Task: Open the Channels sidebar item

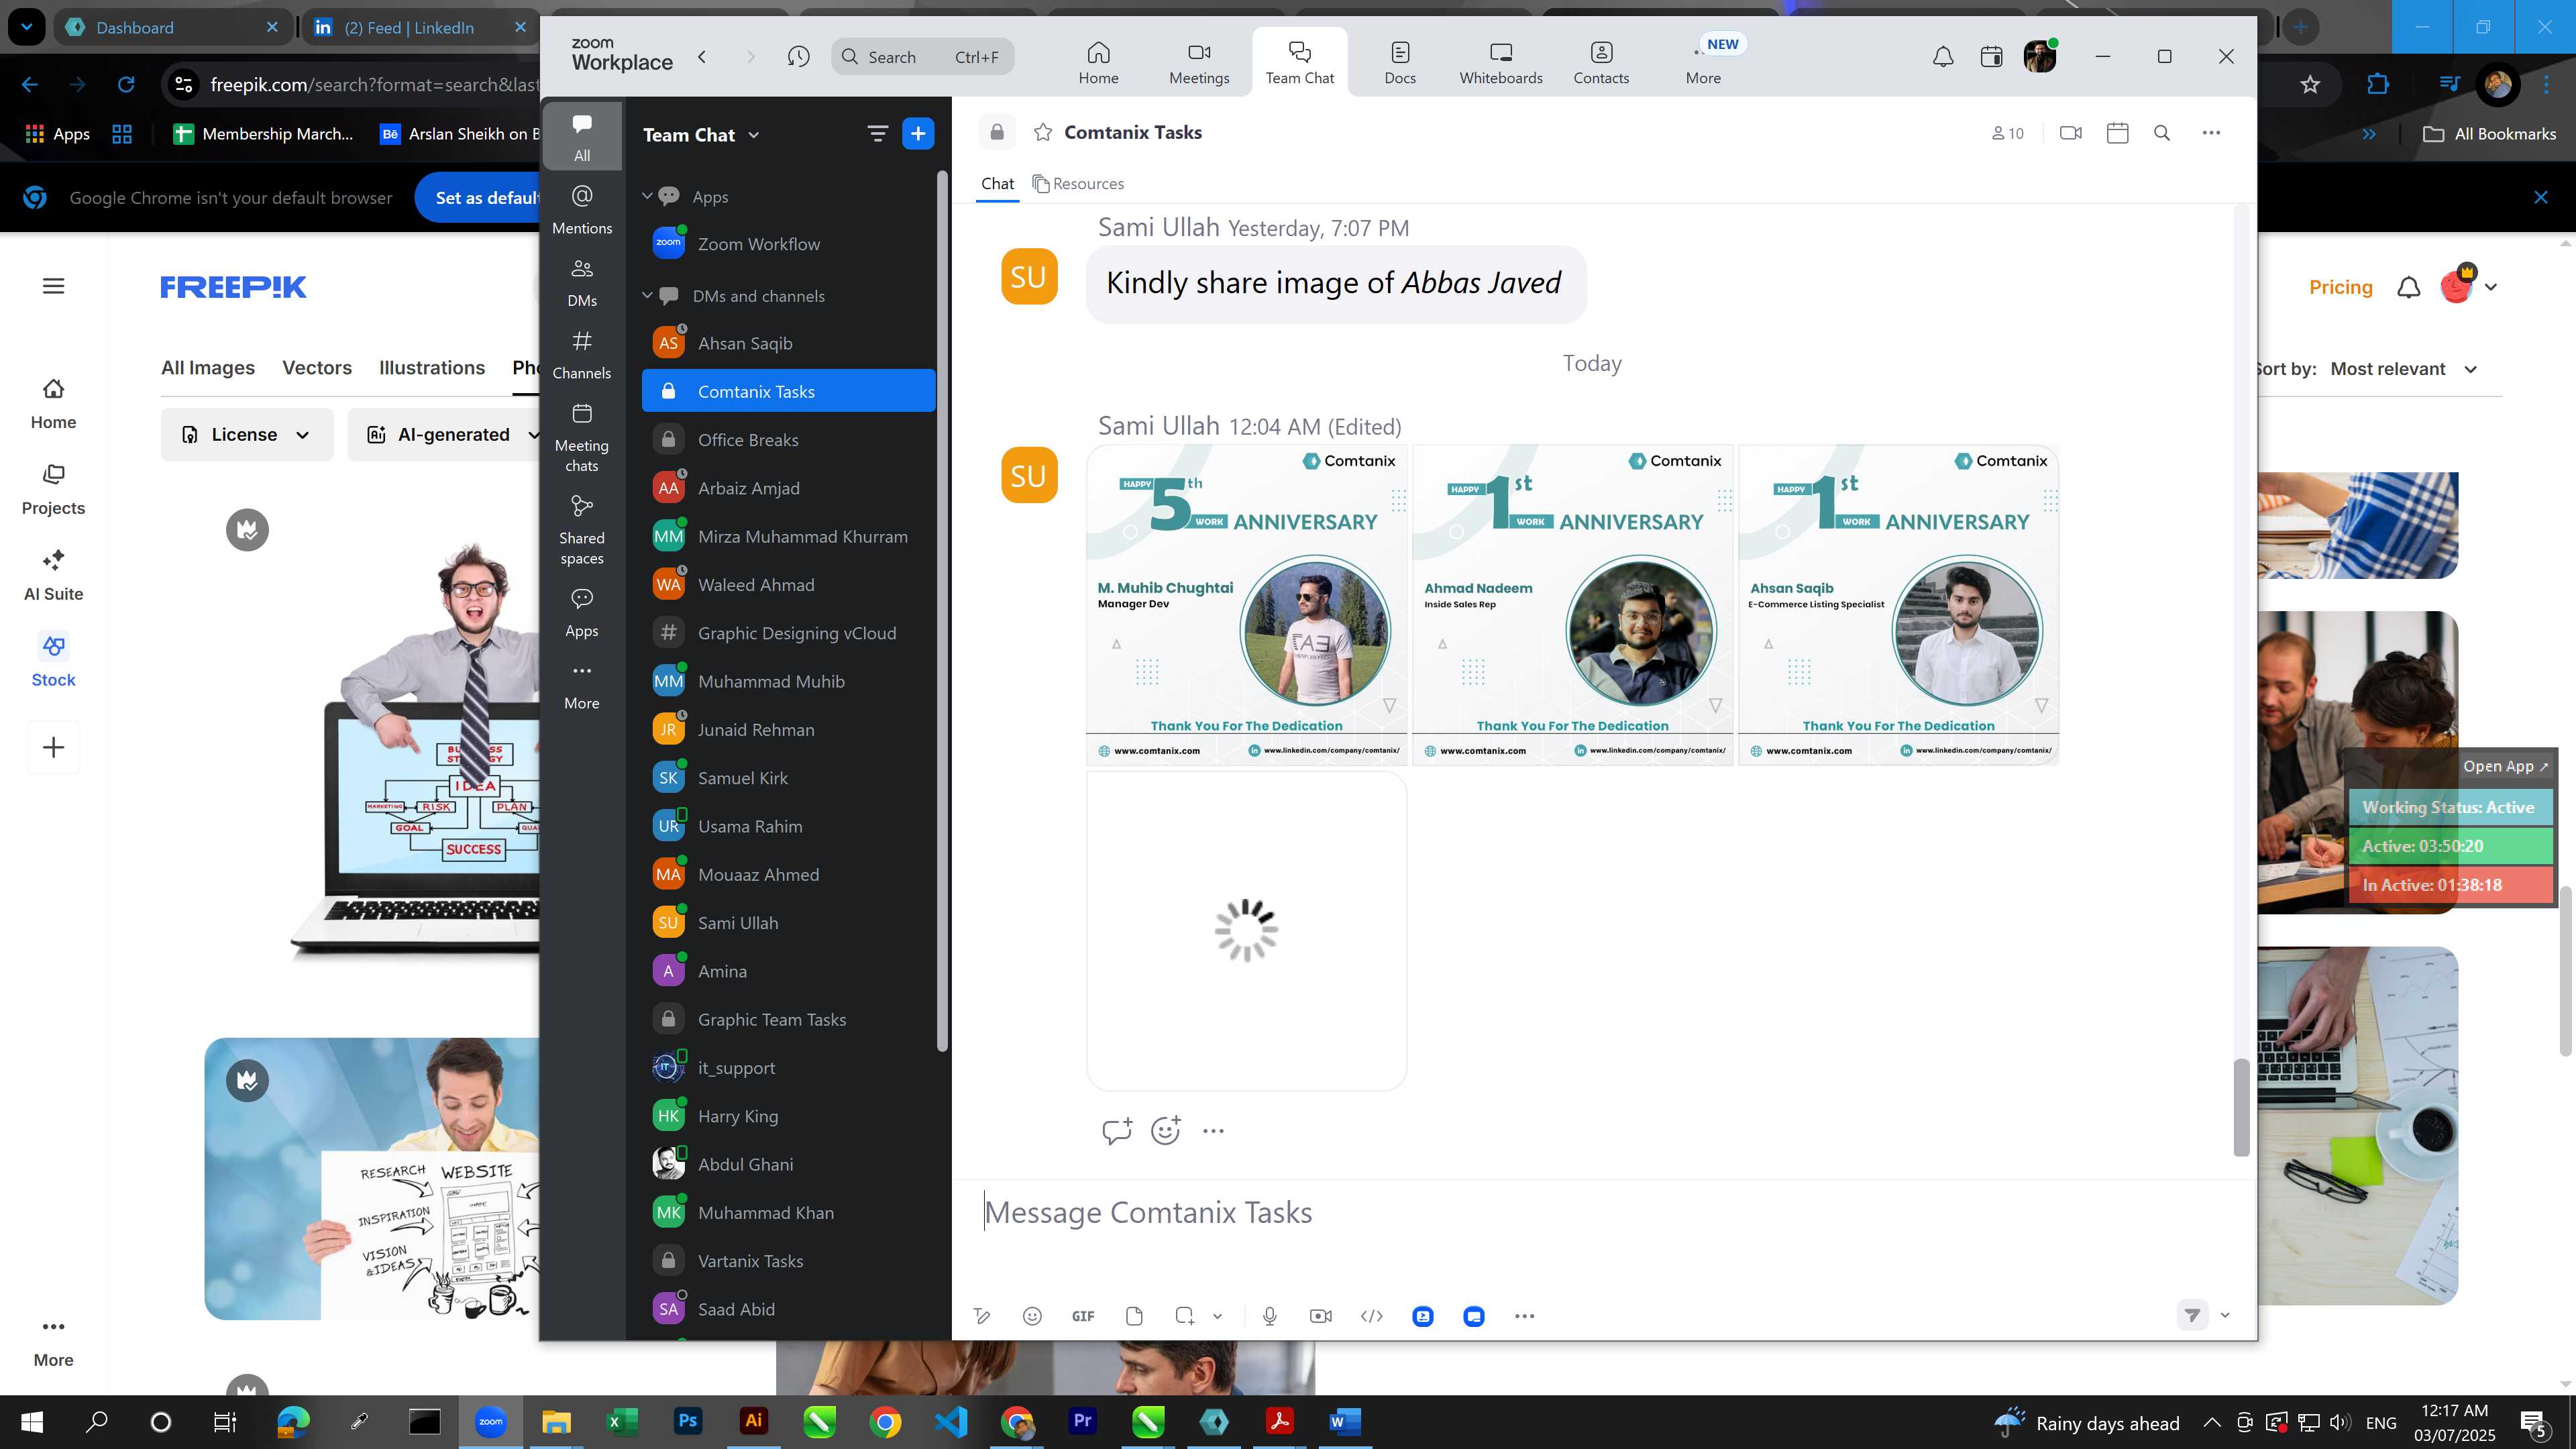Action: click(582, 354)
